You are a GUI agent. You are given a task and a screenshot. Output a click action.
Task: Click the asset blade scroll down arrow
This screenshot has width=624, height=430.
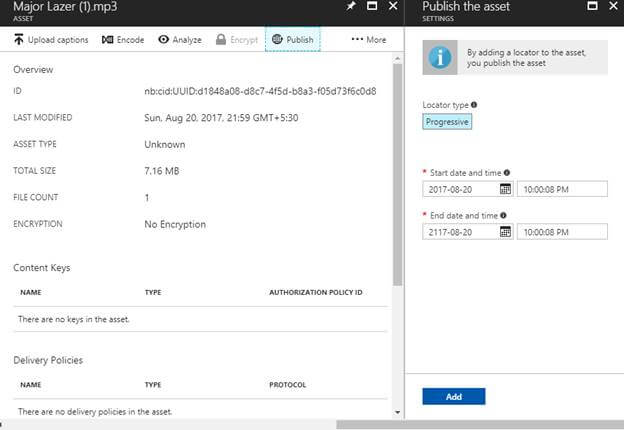pos(397,412)
